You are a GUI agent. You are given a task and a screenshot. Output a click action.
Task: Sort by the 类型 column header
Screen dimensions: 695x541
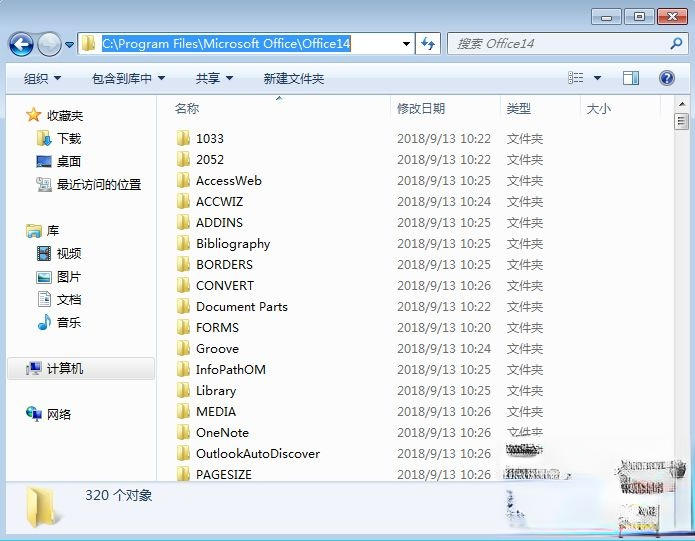pos(519,108)
